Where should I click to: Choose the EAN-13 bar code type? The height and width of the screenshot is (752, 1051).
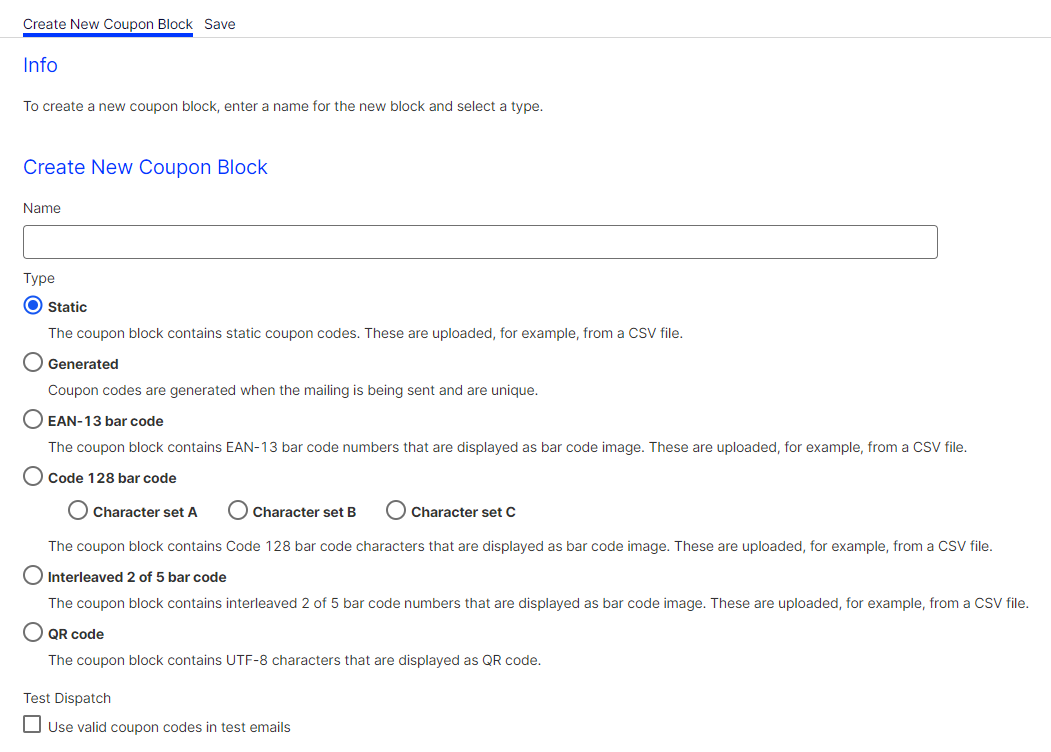(x=31, y=419)
